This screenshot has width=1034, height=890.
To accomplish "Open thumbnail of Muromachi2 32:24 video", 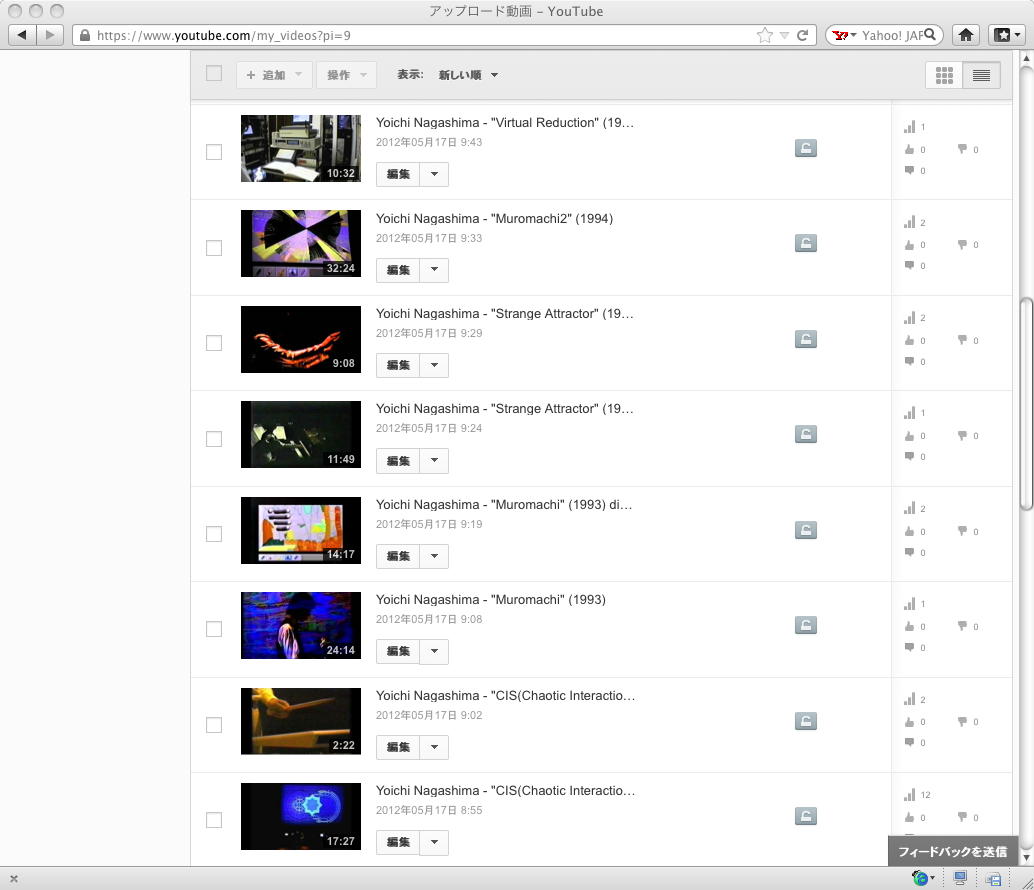I will 301,243.
